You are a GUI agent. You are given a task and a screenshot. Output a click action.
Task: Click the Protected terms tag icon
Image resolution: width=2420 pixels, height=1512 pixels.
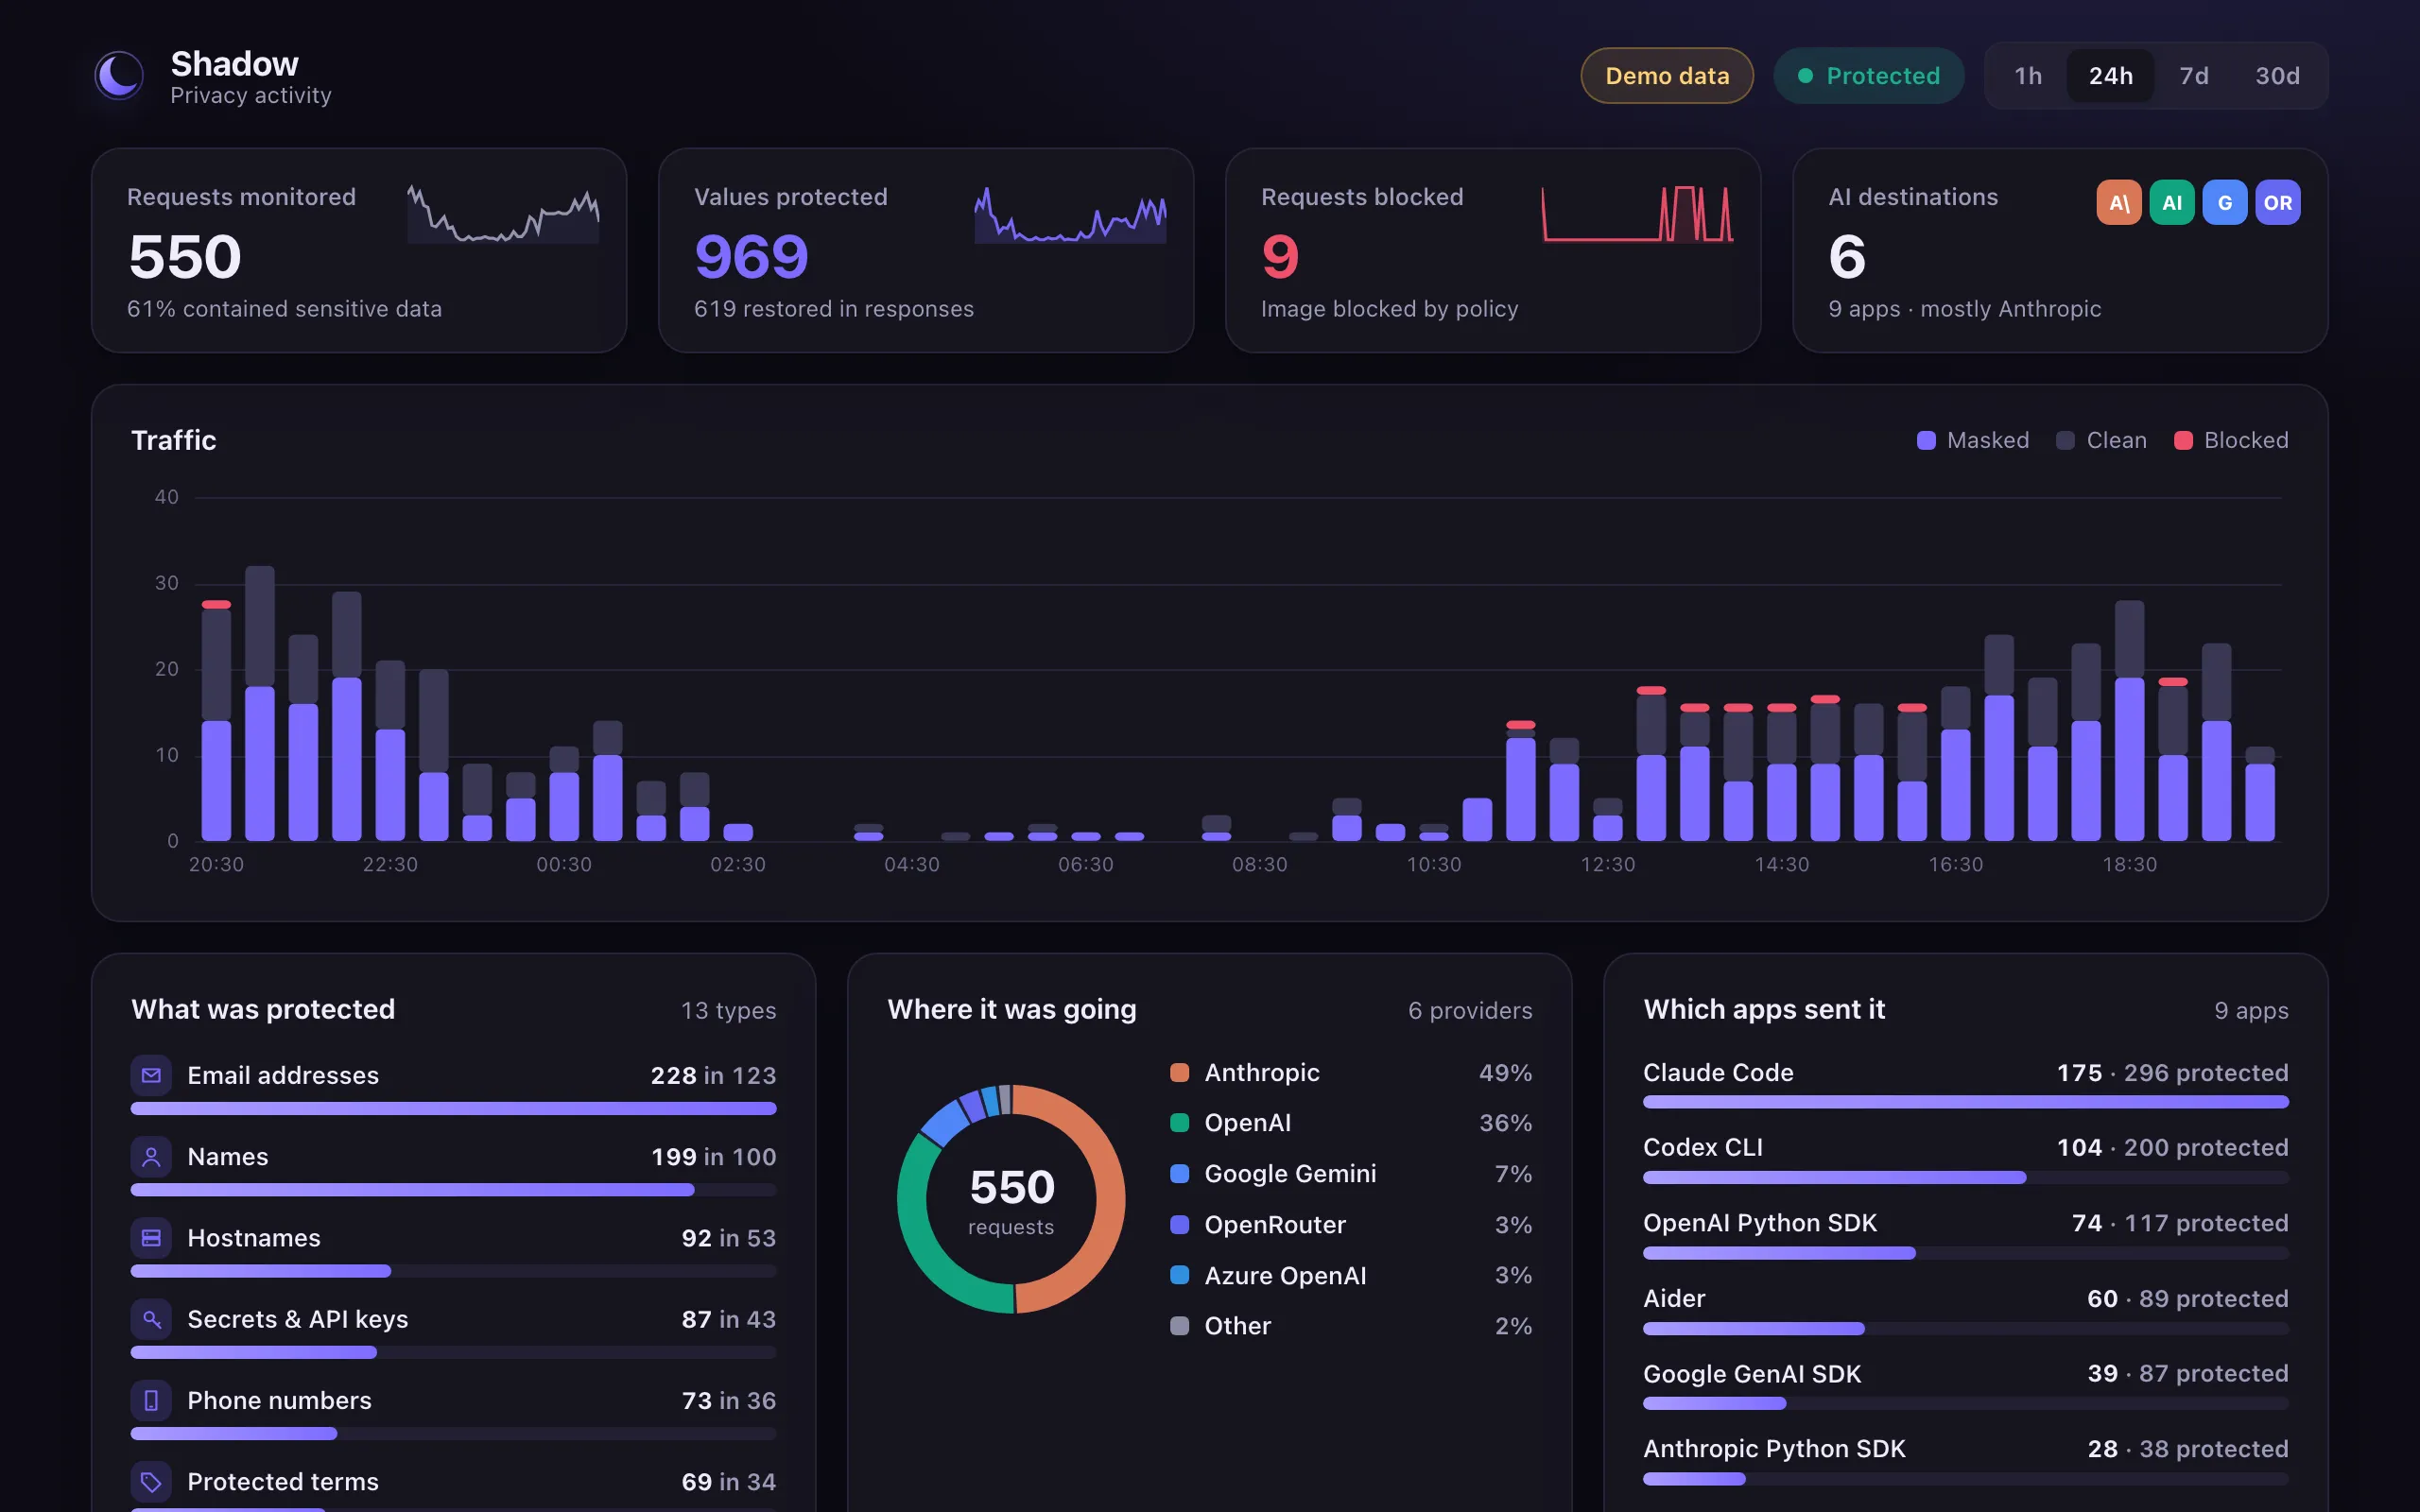coord(151,1482)
